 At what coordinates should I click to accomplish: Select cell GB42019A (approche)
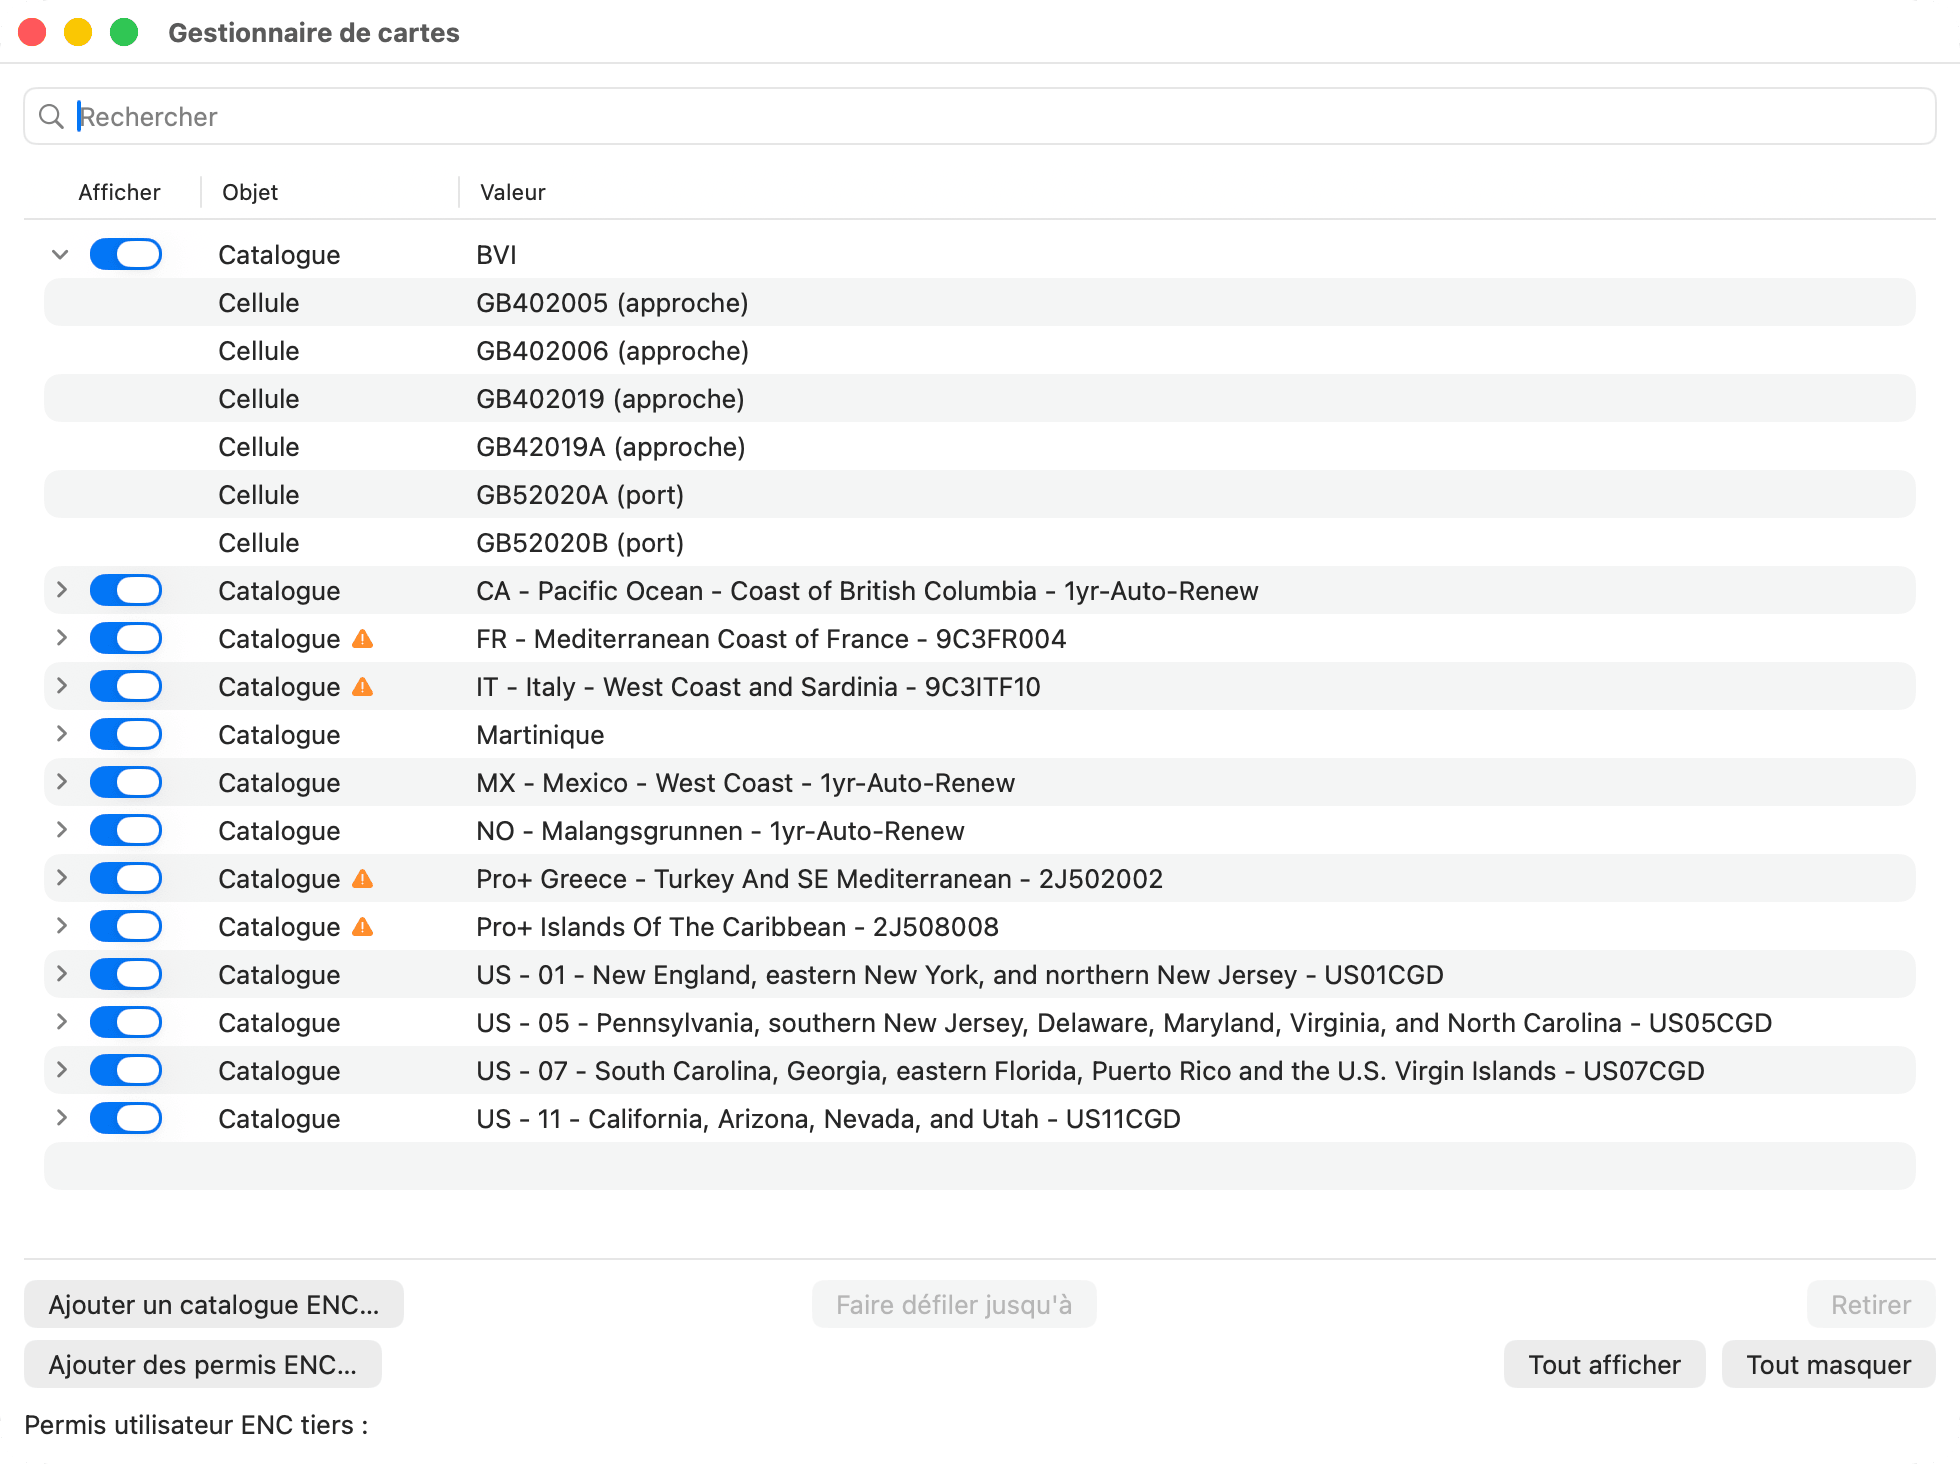click(x=980, y=446)
